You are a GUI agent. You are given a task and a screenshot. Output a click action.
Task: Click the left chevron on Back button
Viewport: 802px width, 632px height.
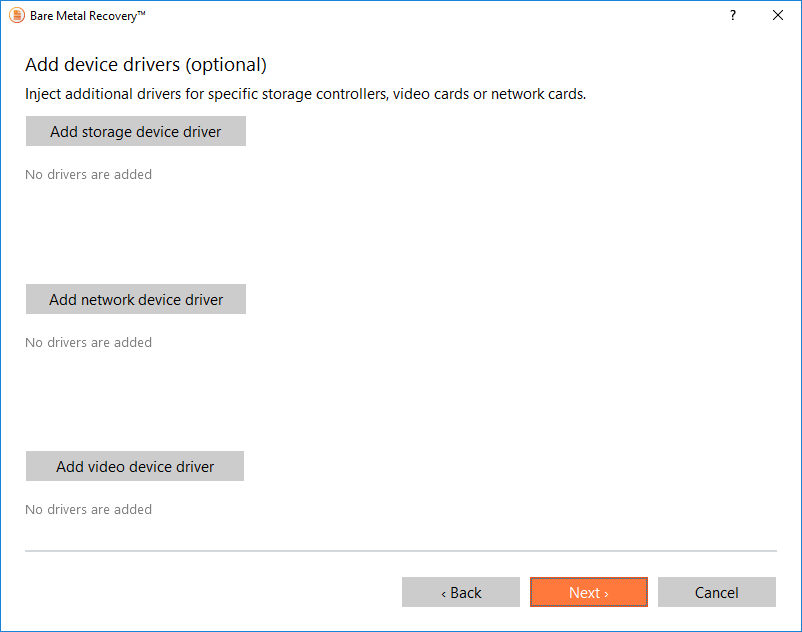(443, 594)
